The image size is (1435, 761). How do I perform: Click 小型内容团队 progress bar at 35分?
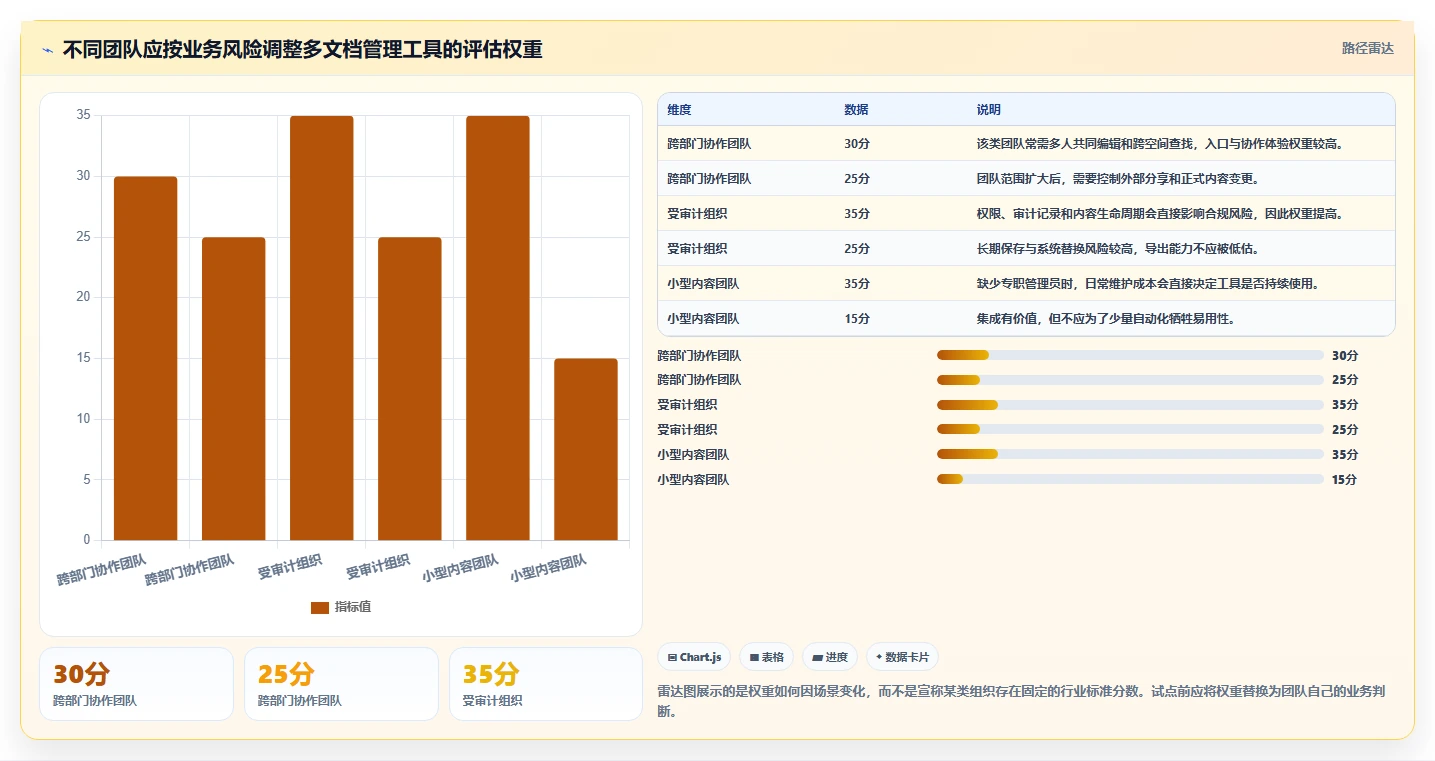pos(1130,455)
